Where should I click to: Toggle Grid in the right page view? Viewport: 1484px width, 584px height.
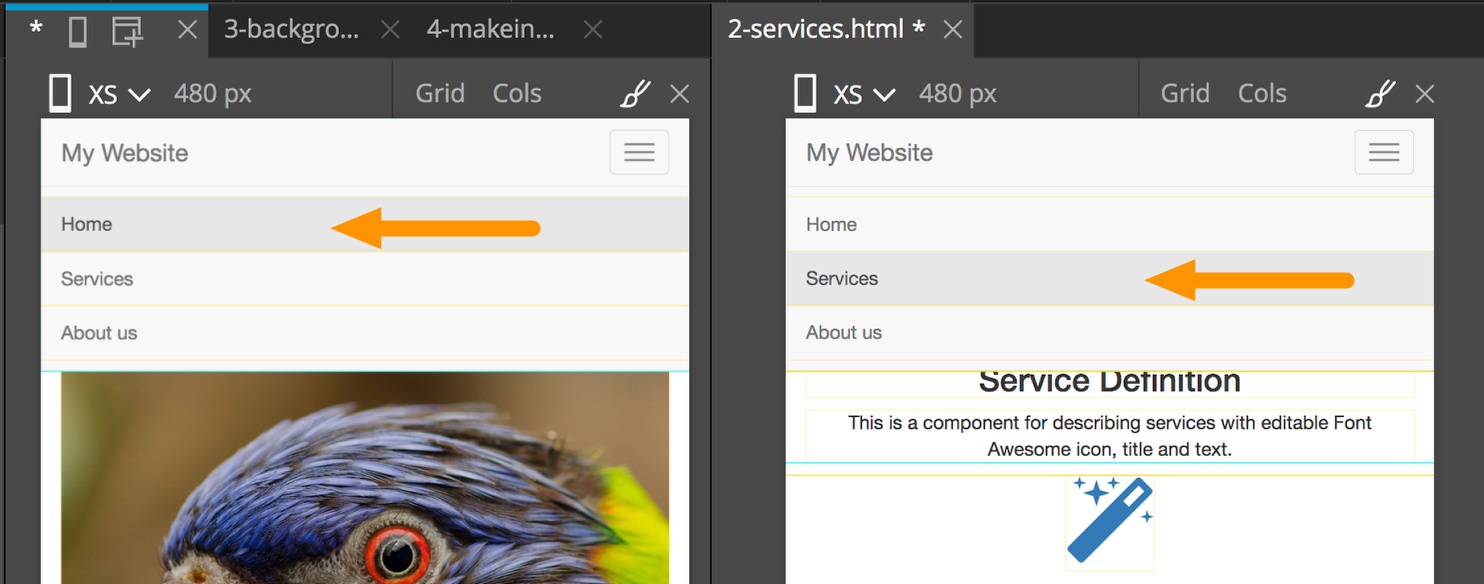coord(1185,93)
